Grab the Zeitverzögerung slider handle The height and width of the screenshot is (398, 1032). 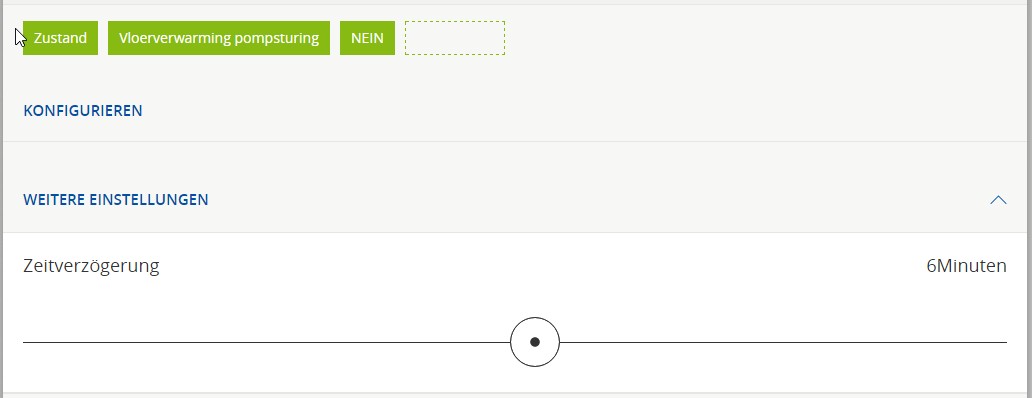click(535, 342)
